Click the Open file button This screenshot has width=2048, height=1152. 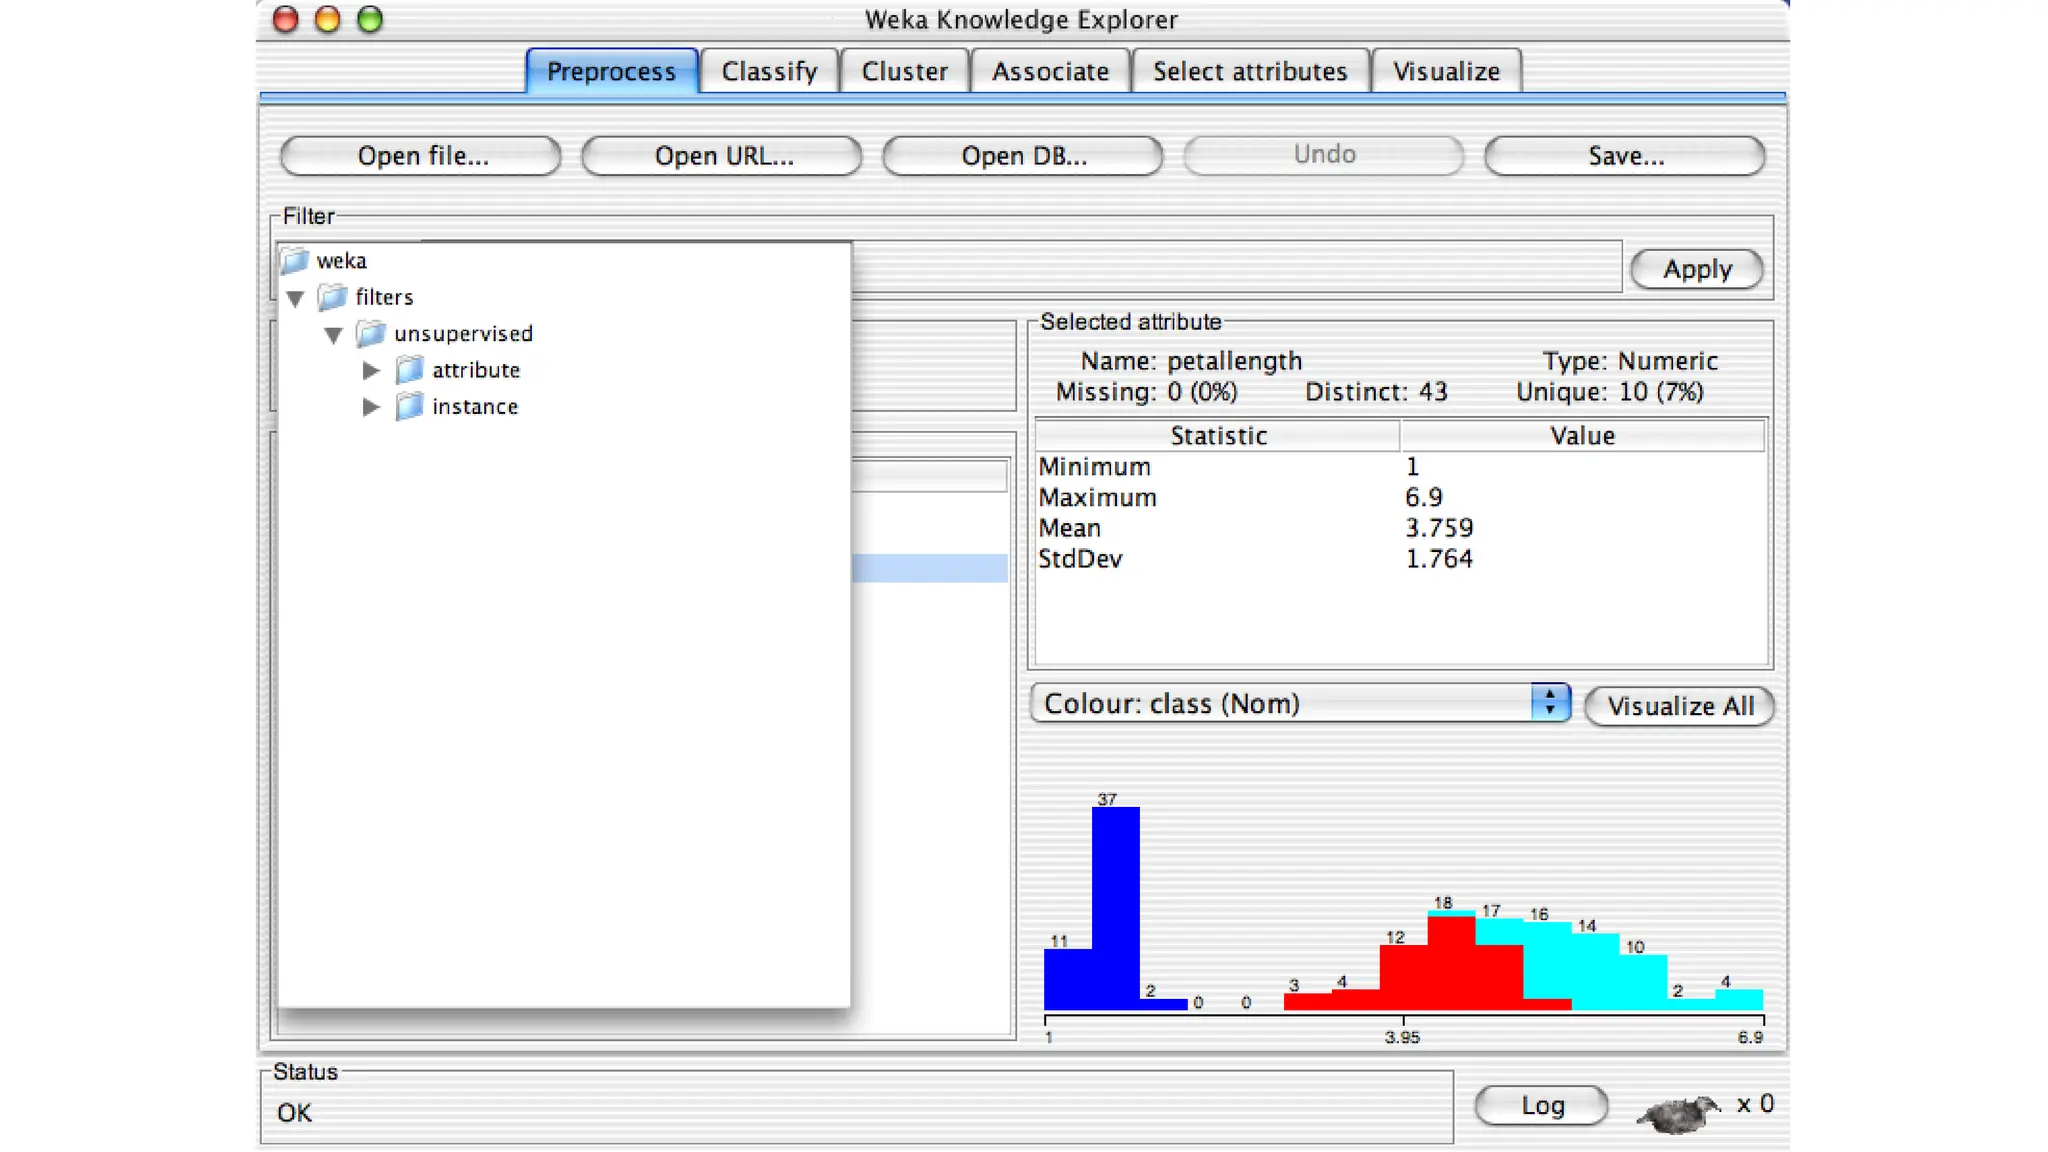coord(421,156)
